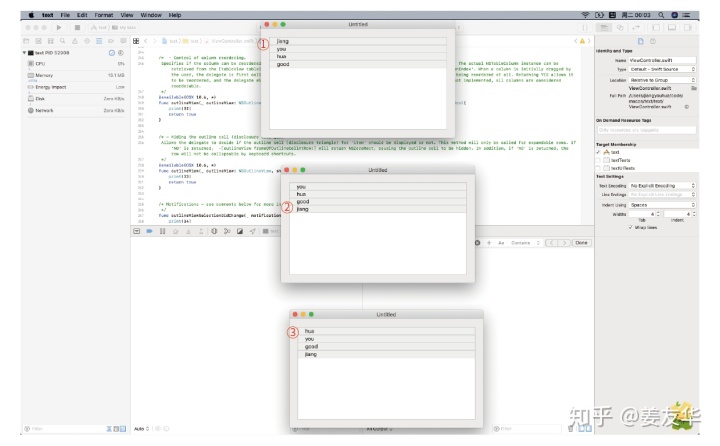Check the textUITests target membership
Viewport: 720px width, 446px height.
coord(598,168)
